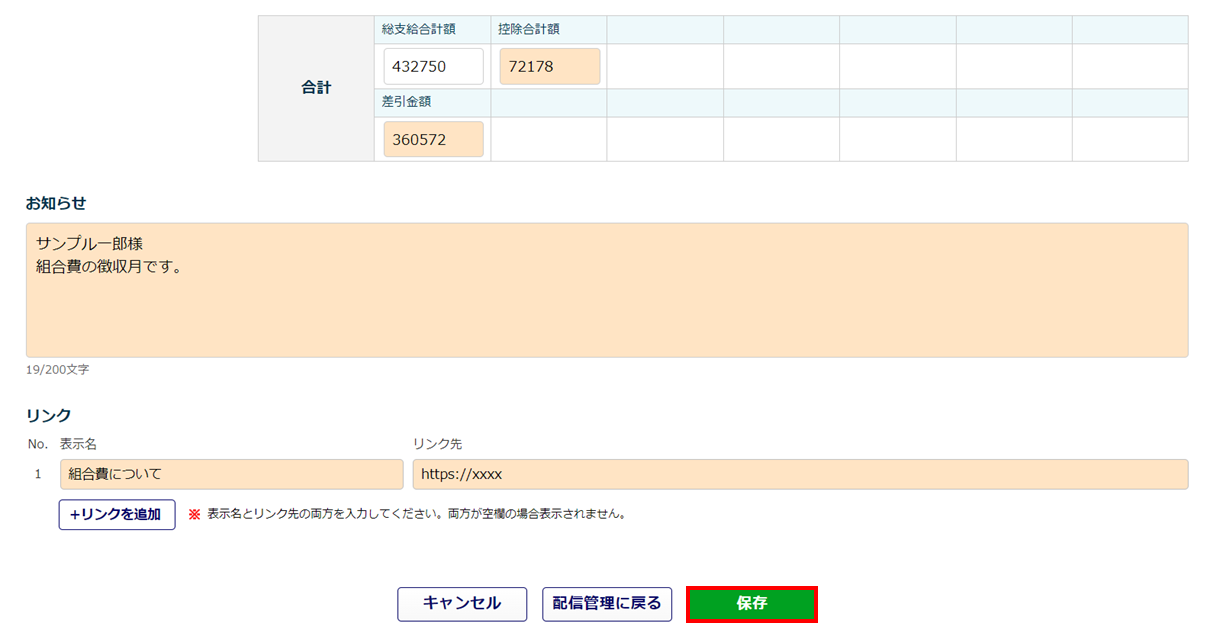
Task: Edit the リンク先 field https://xxxx
Action: pos(800,474)
